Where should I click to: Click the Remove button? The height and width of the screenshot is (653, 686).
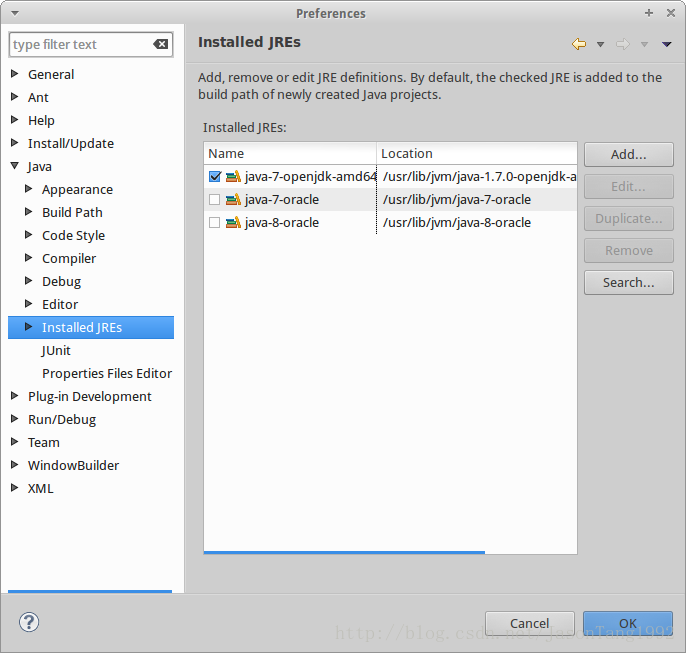(629, 251)
